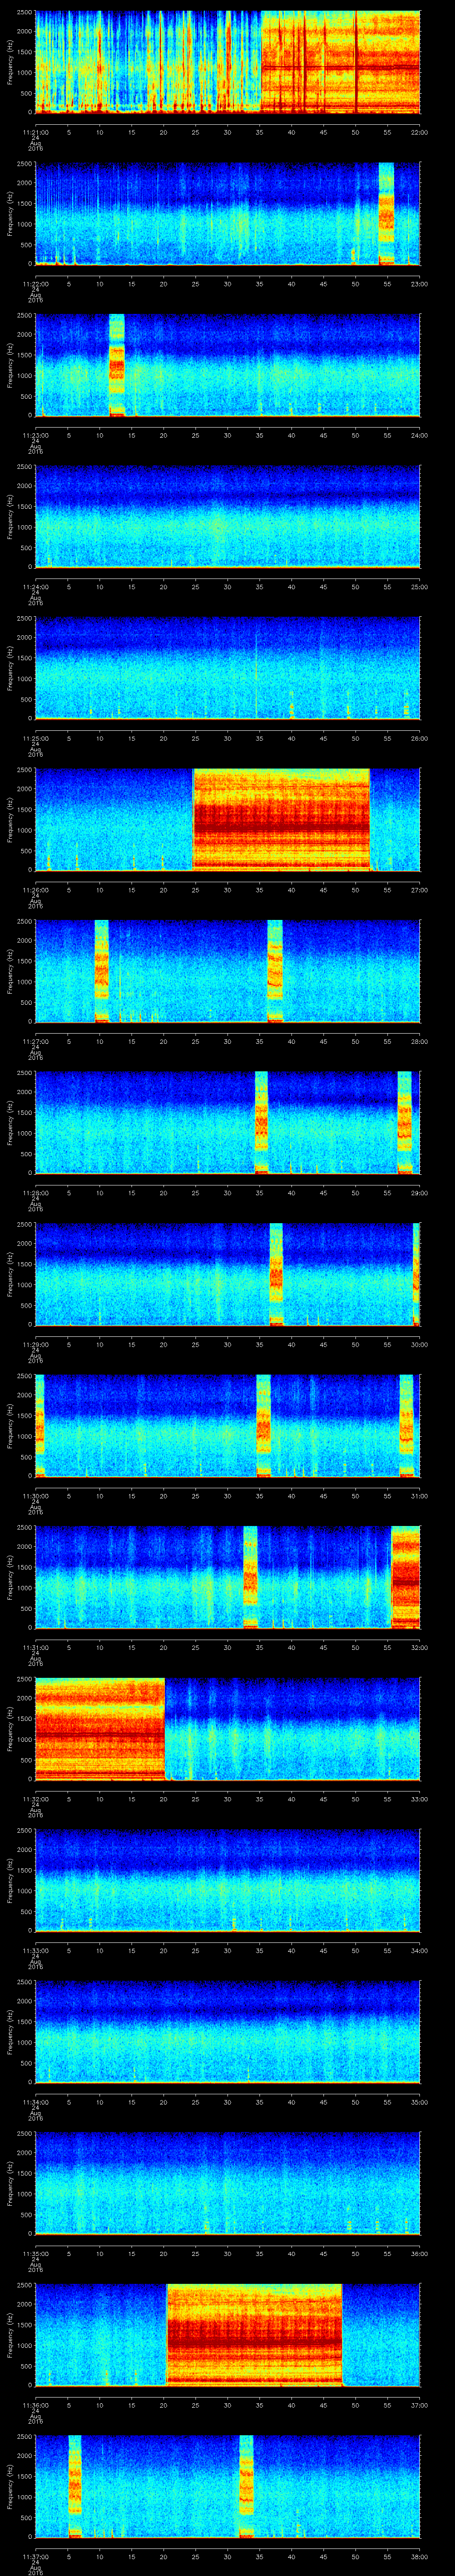Select the mid-panel burst in the 11:29 spectrogram
455x2576 pixels.
click(x=276, y=1274)
